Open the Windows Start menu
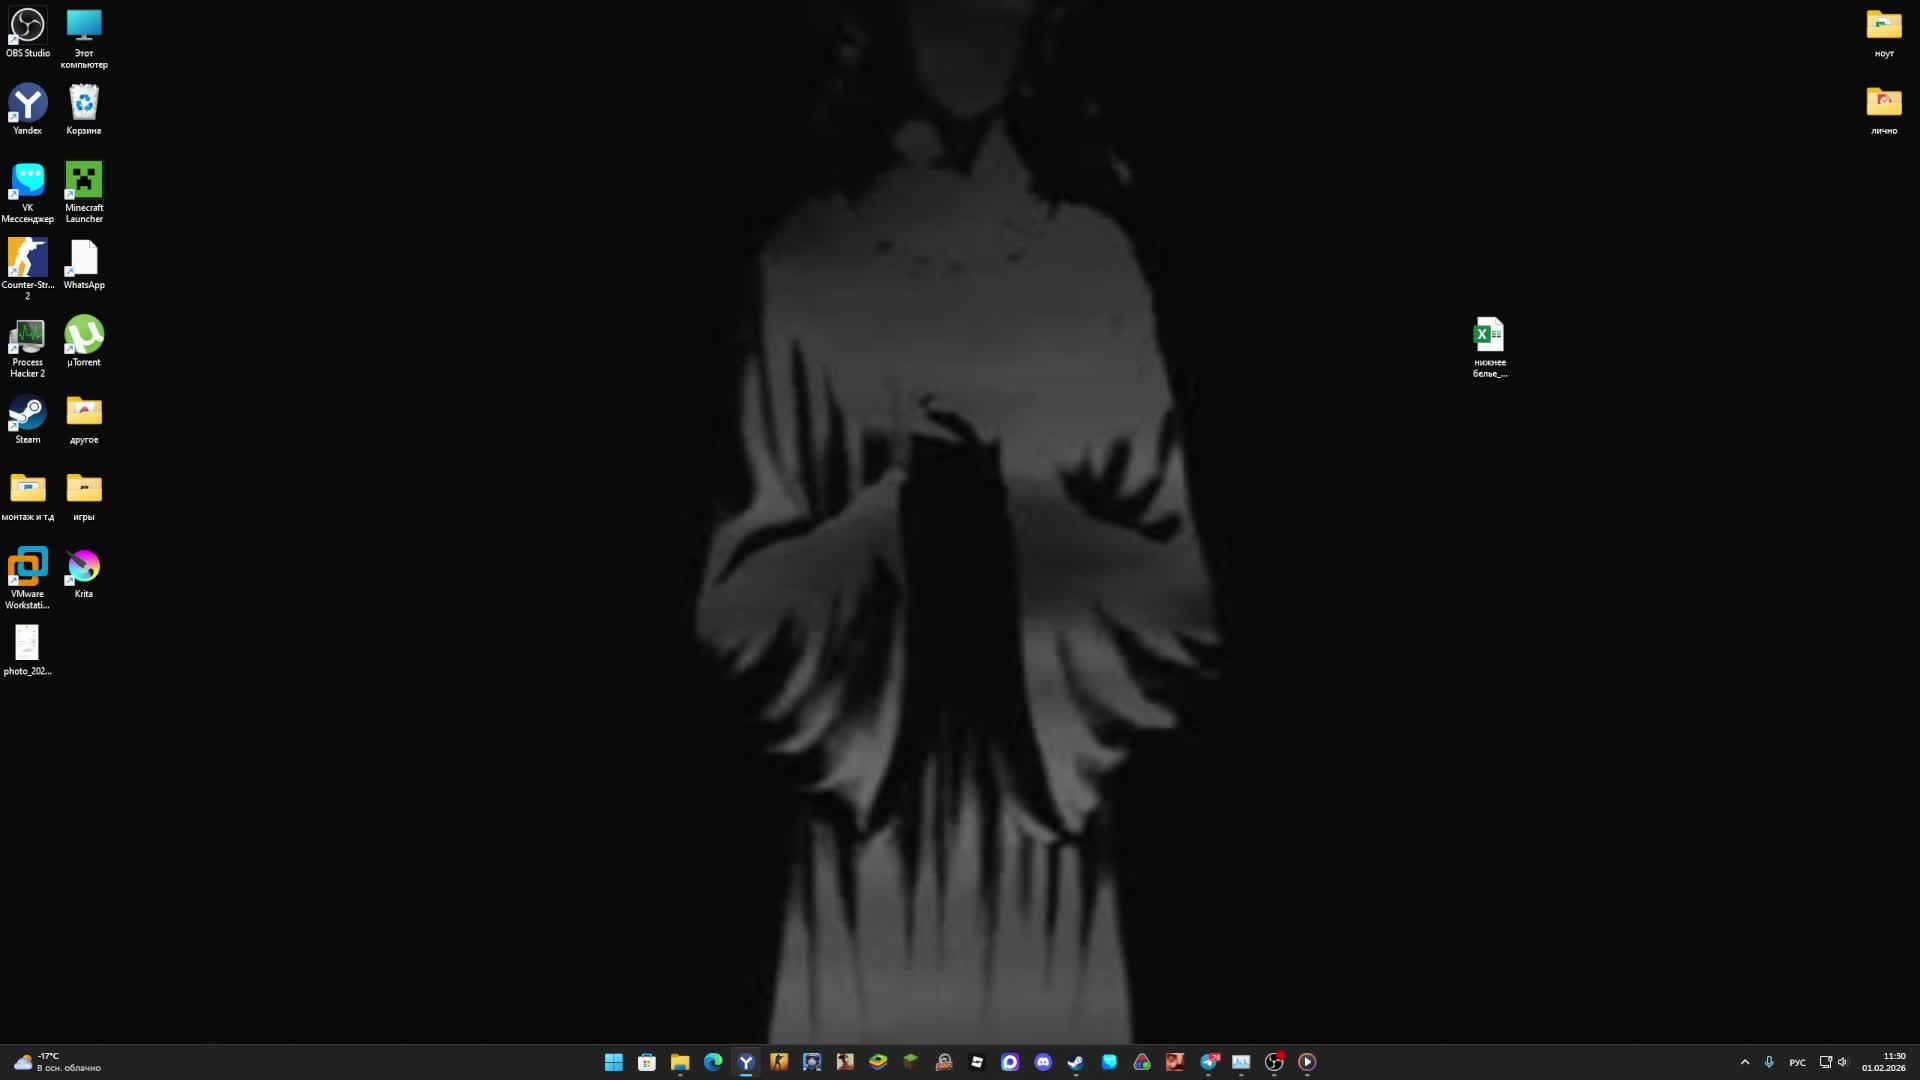This screenshot has height=1080, width=1920. (x=614, y=1062)
